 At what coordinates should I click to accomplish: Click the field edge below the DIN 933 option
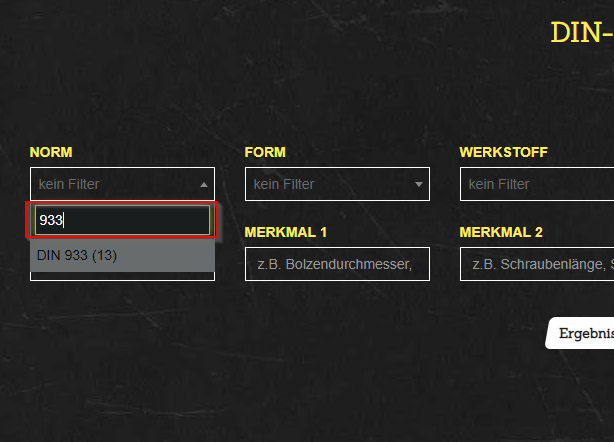tap(122, 277)
